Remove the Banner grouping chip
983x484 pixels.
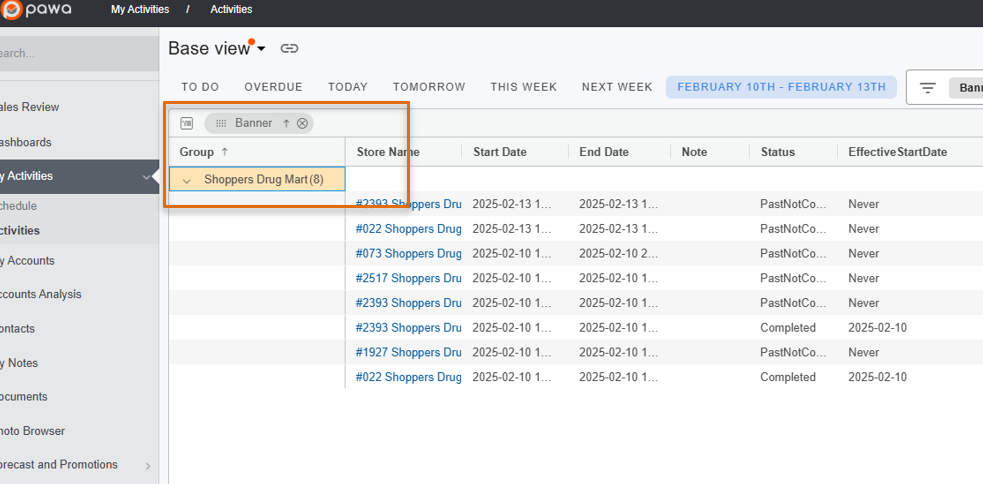[x=302, y=124]
